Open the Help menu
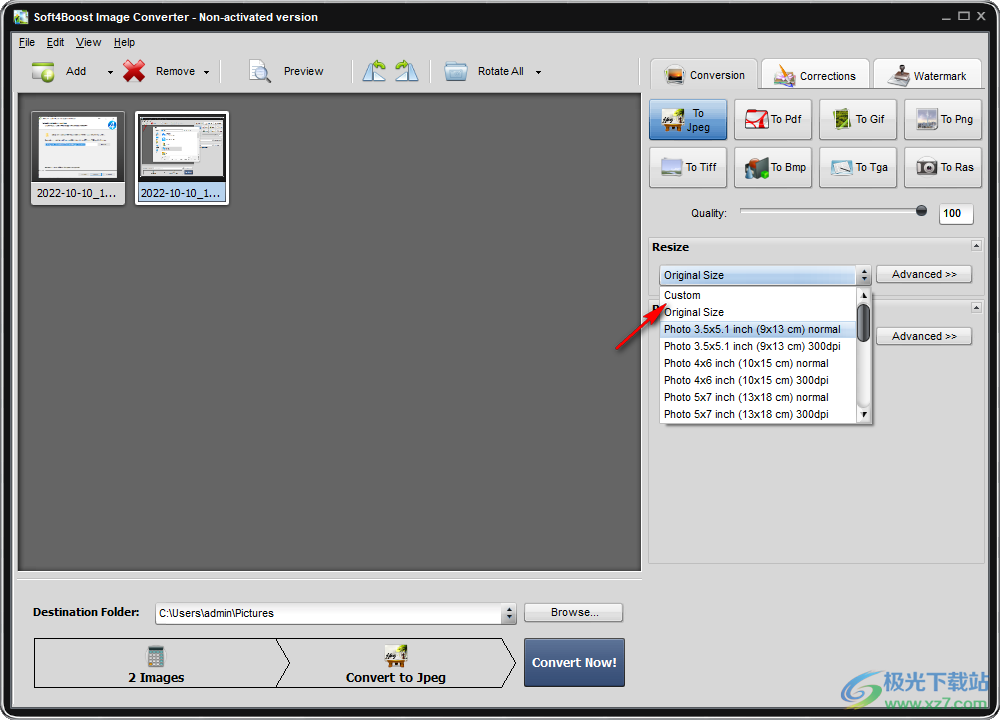This screenshot has height=720, width=1000. (x=124, y=42)
